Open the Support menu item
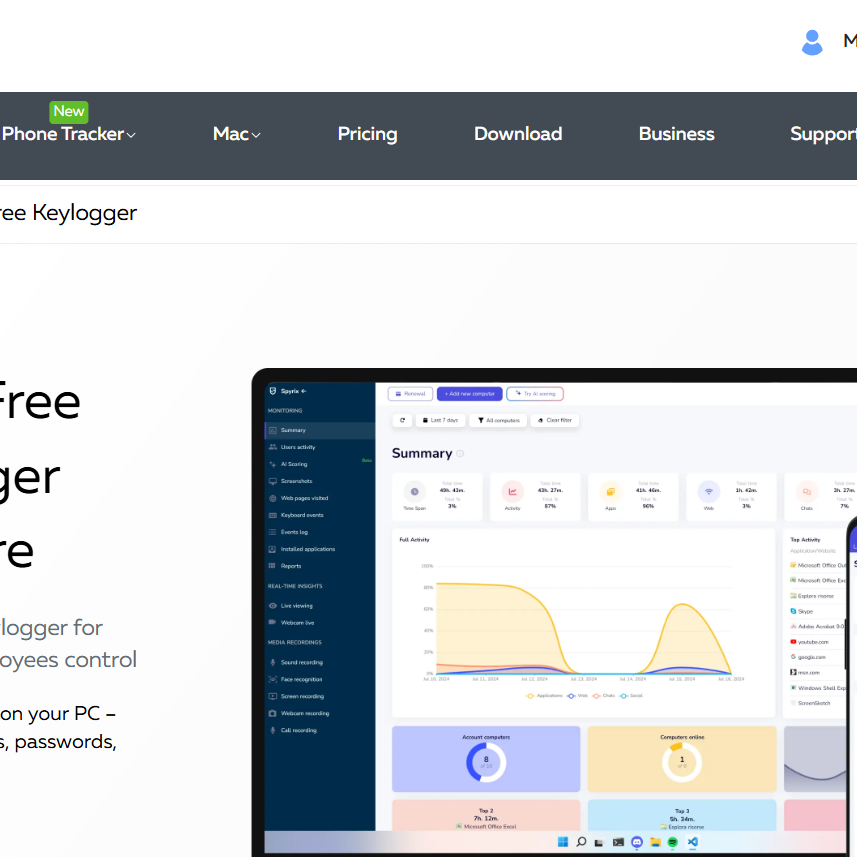 (x=823, y=134)
